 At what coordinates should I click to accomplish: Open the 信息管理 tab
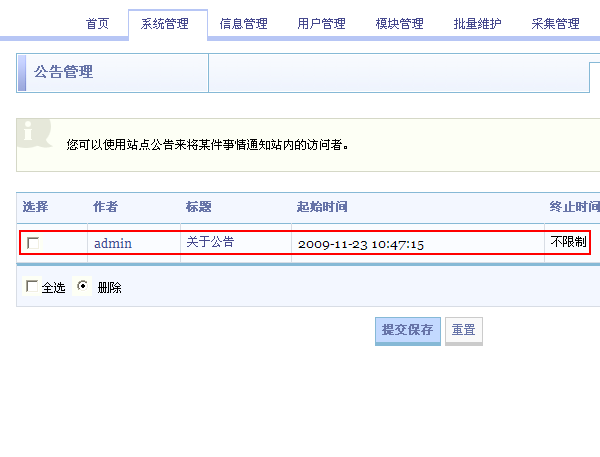244,24
